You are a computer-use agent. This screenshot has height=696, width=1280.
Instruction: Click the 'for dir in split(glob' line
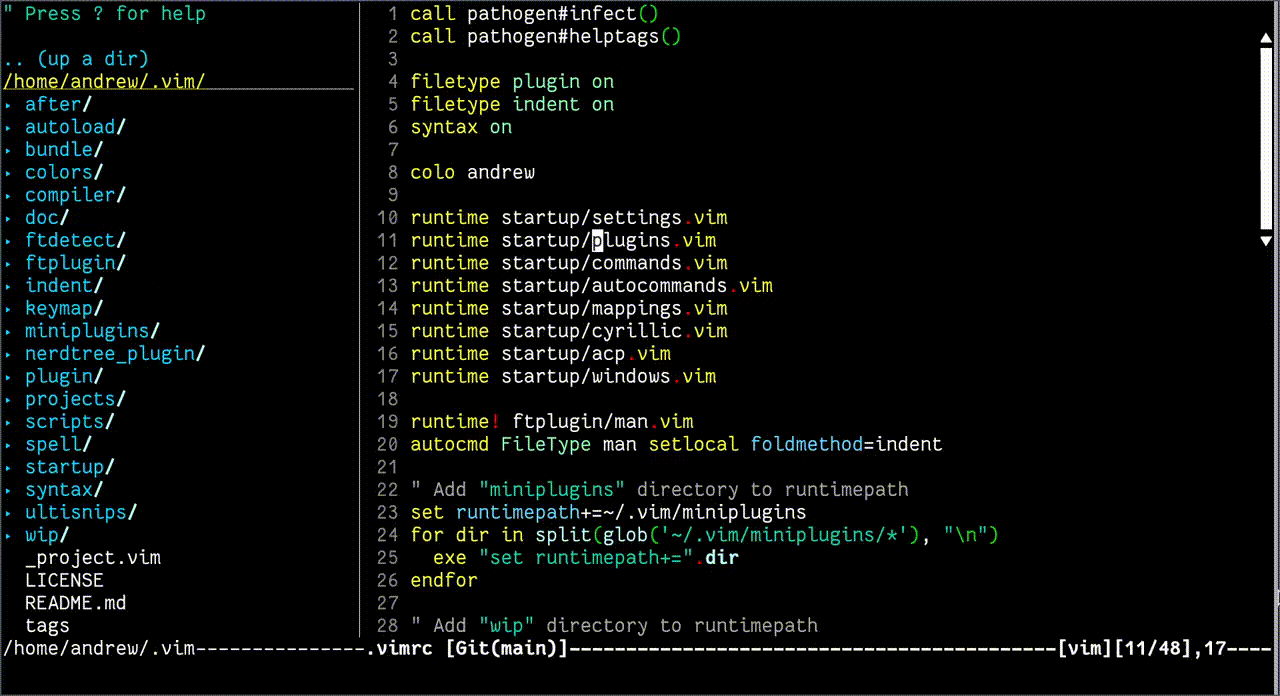705,535
